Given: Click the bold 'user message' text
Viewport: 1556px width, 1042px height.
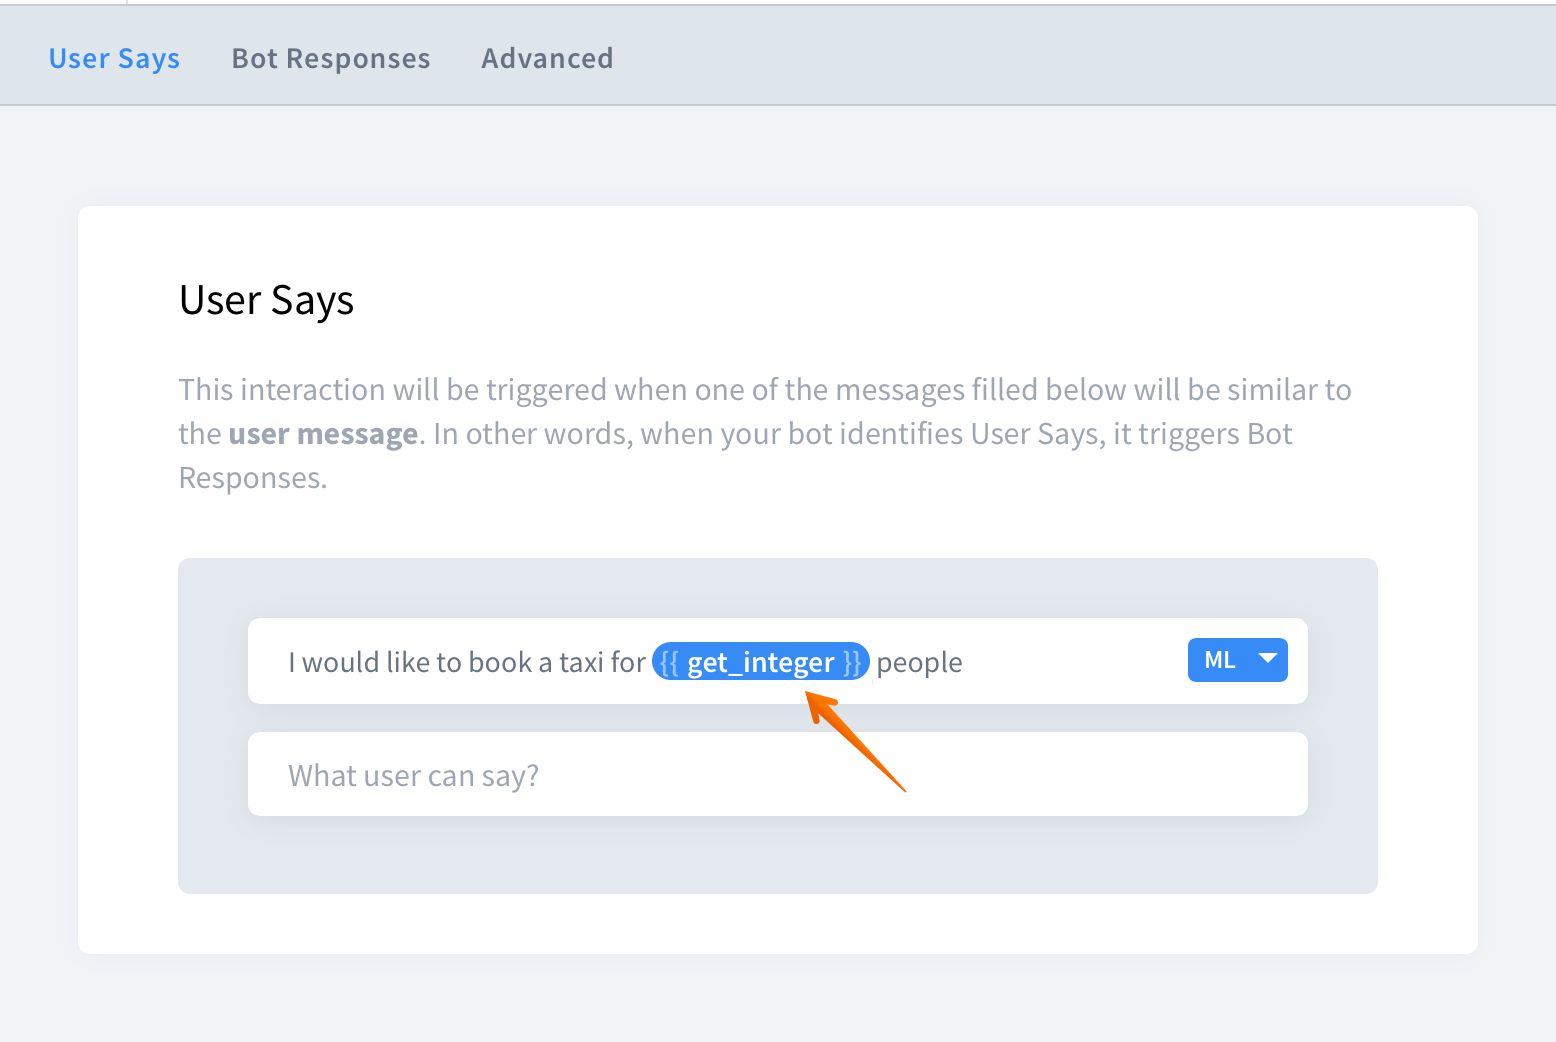Looking at the screenshot, I should pyautogui.click(x=323, y=434).
